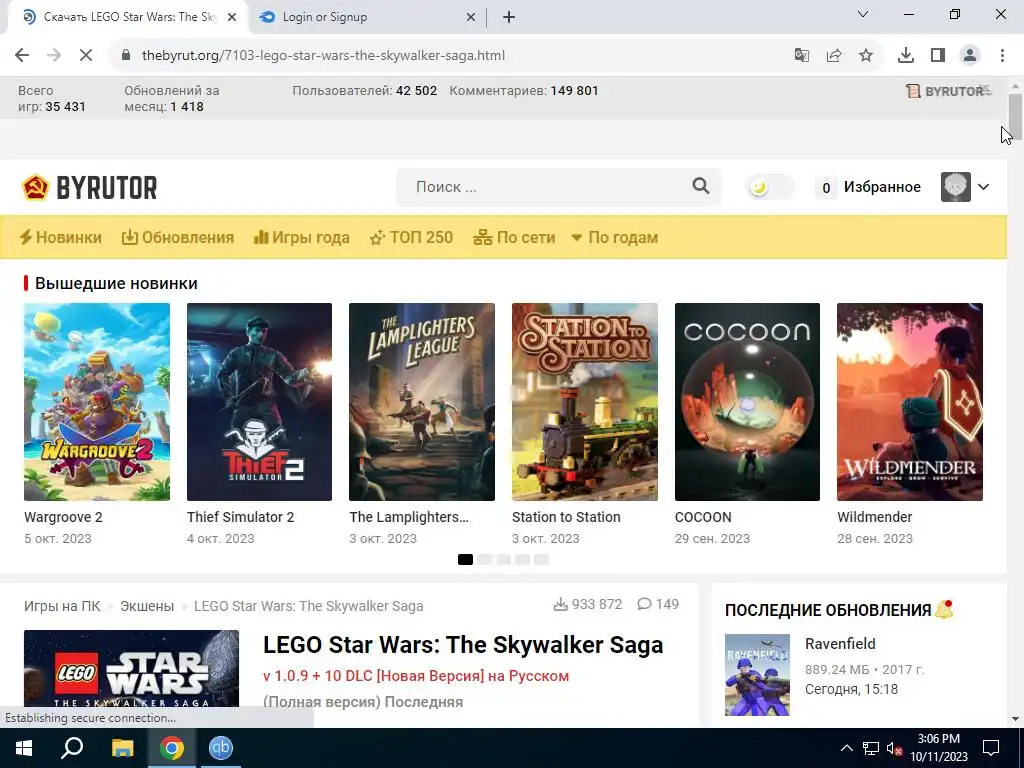Open Chrome profile avatar icon

point(970,56)
